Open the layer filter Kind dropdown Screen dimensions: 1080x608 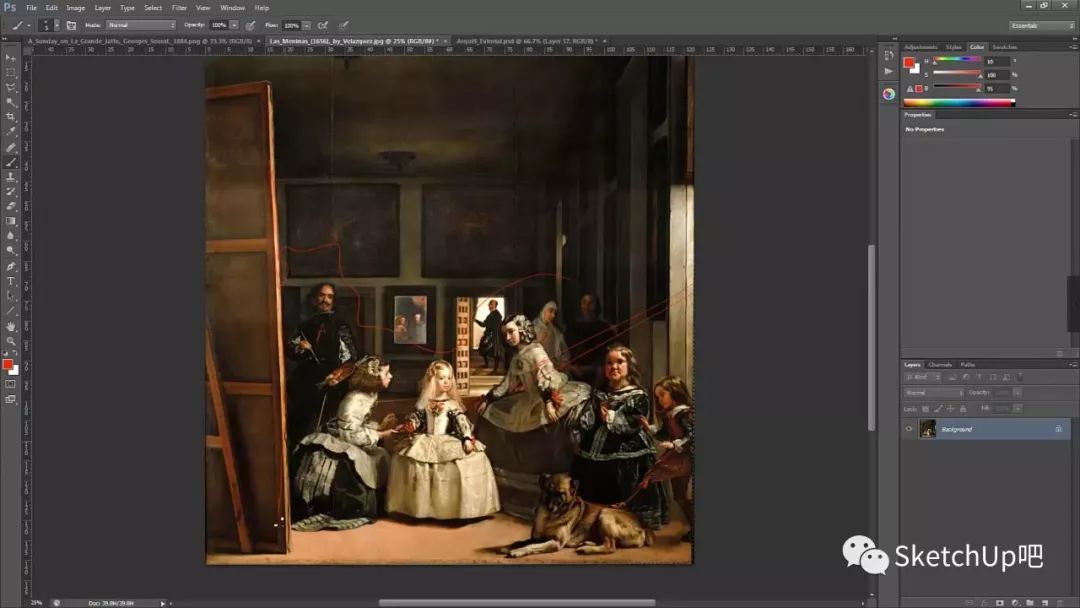pos(923,377)
